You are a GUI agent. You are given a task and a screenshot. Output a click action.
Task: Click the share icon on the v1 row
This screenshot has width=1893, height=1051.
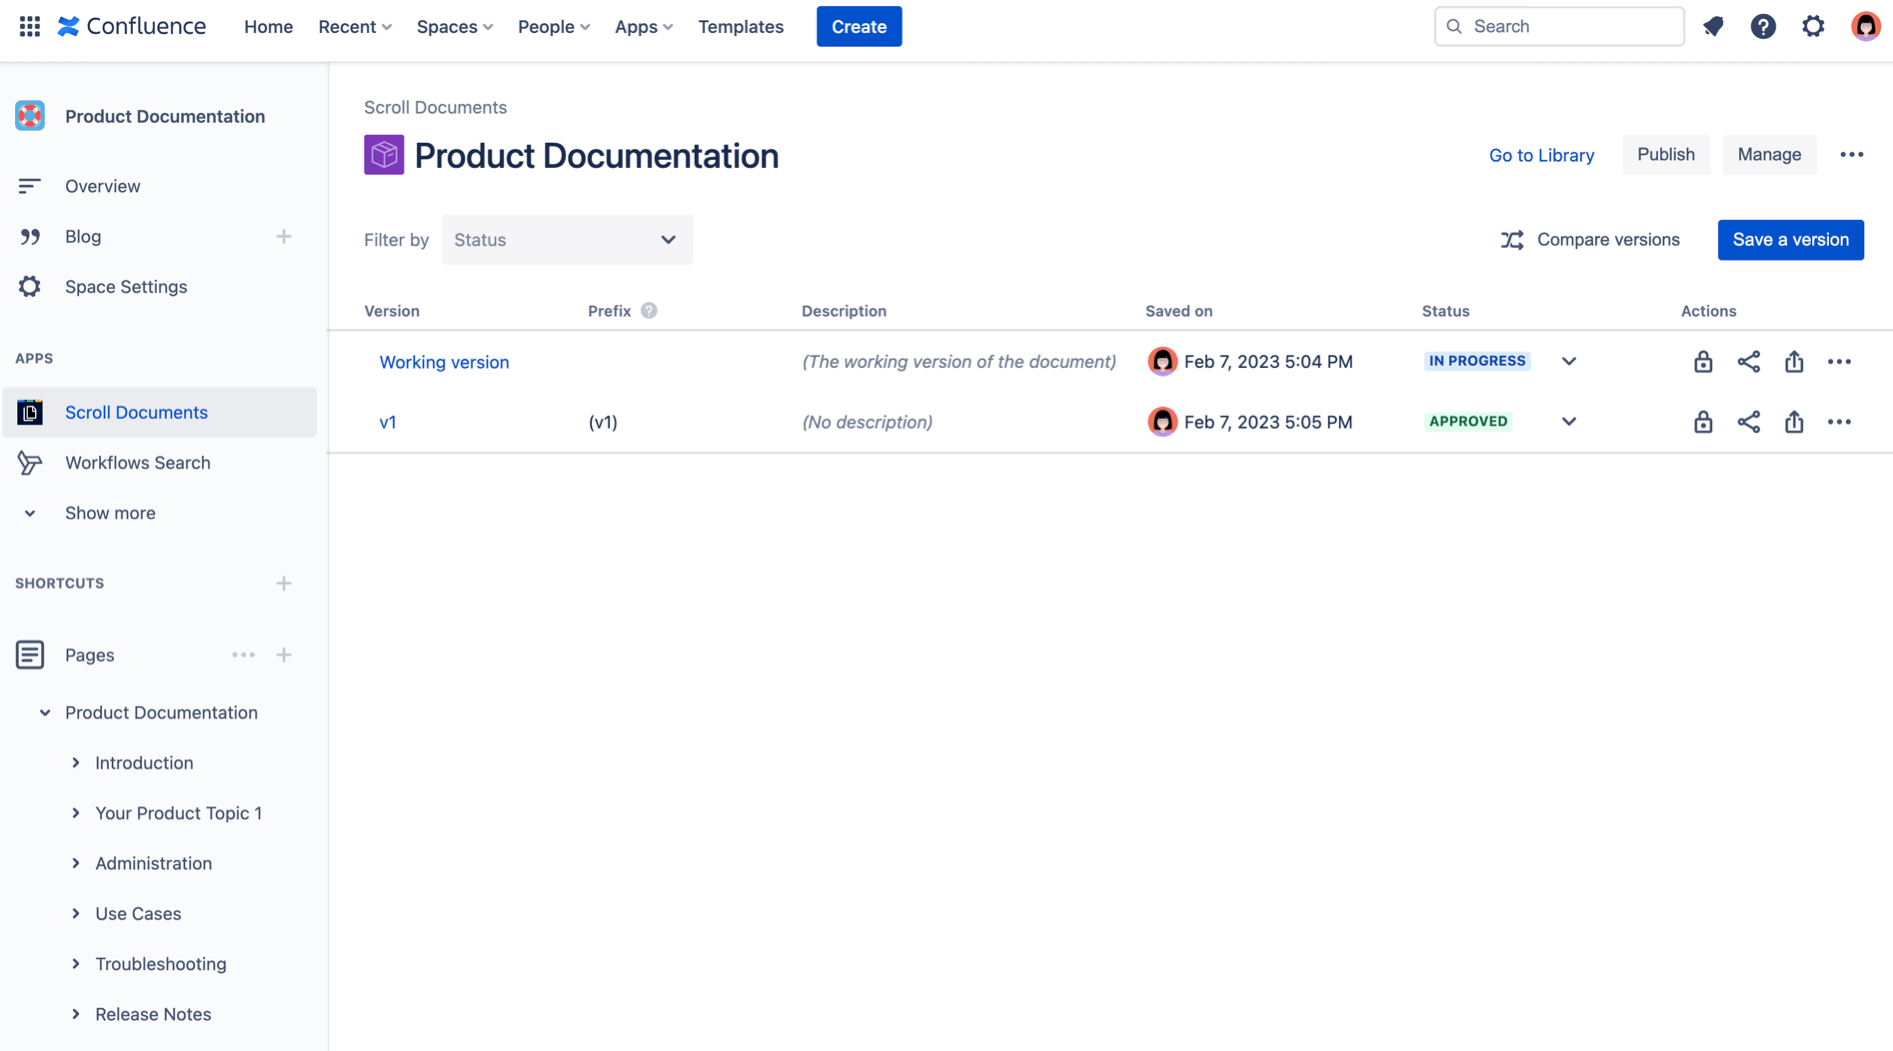pyautogui.click(x=1749, y=421)
